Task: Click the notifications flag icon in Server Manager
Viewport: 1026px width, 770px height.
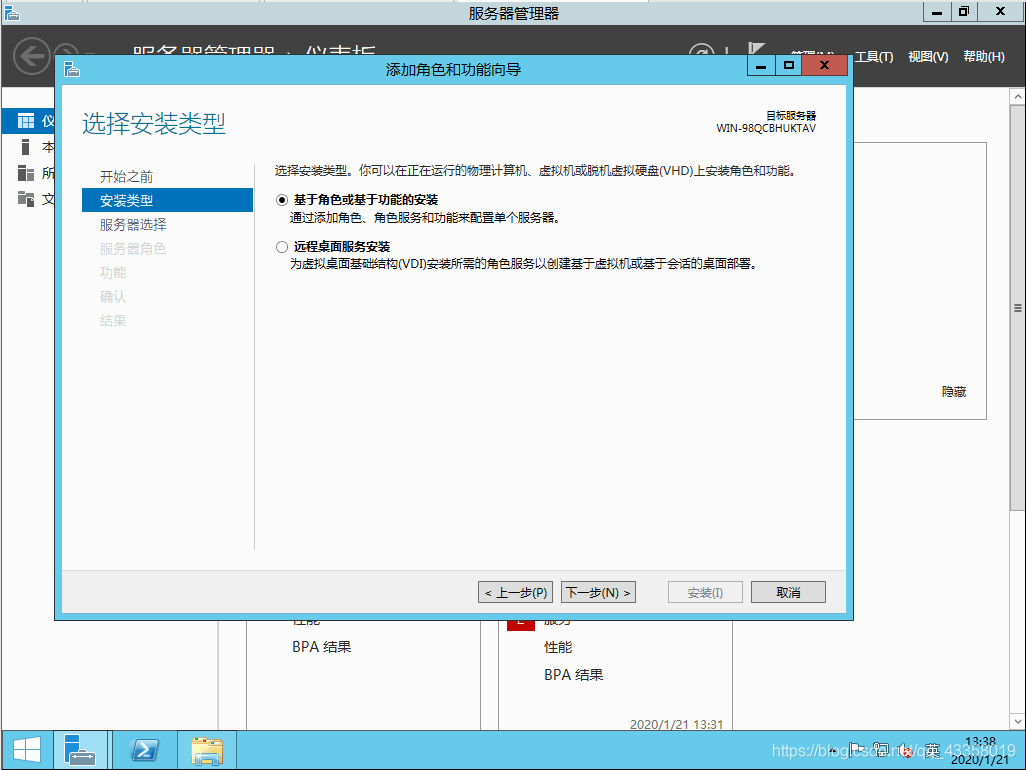Action: [756, 49]
